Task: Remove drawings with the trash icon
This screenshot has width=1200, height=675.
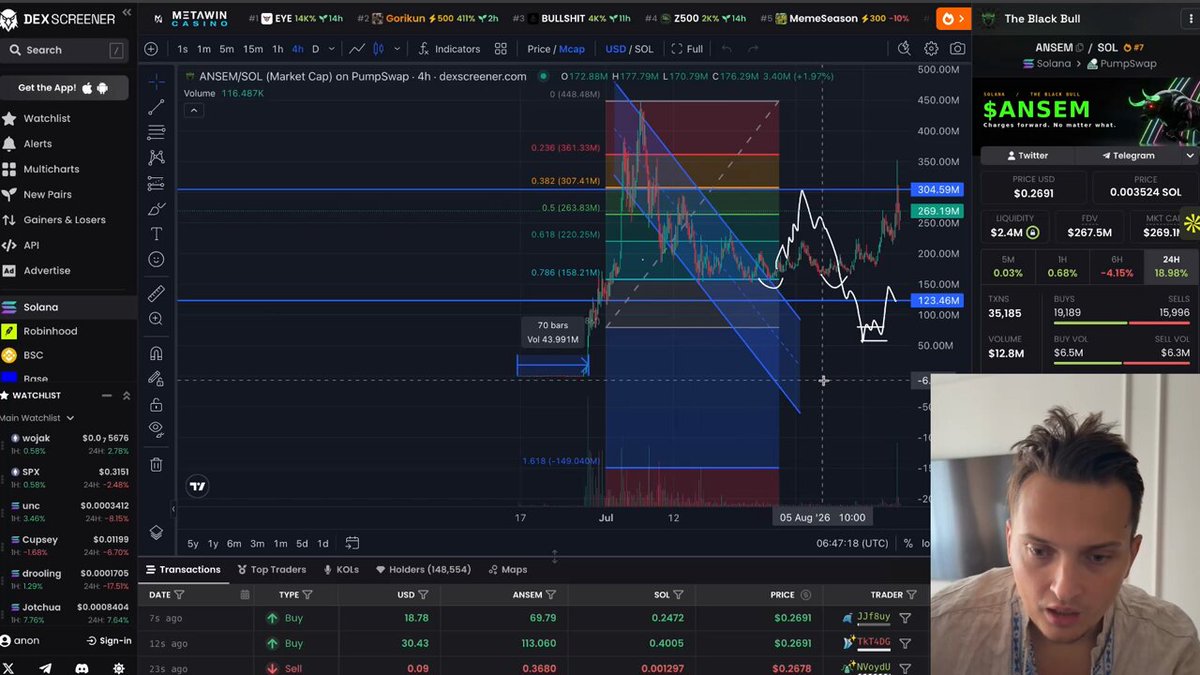Action: tap(156, 464)
